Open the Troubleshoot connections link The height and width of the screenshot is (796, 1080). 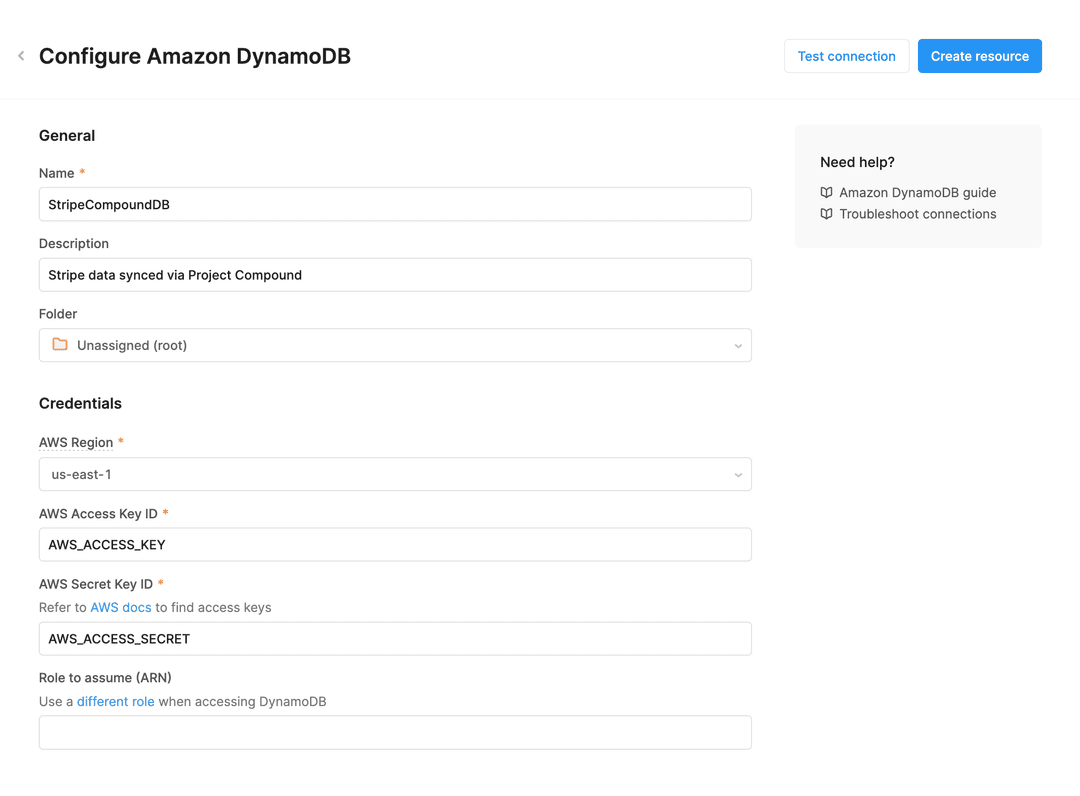coord(917,213)
